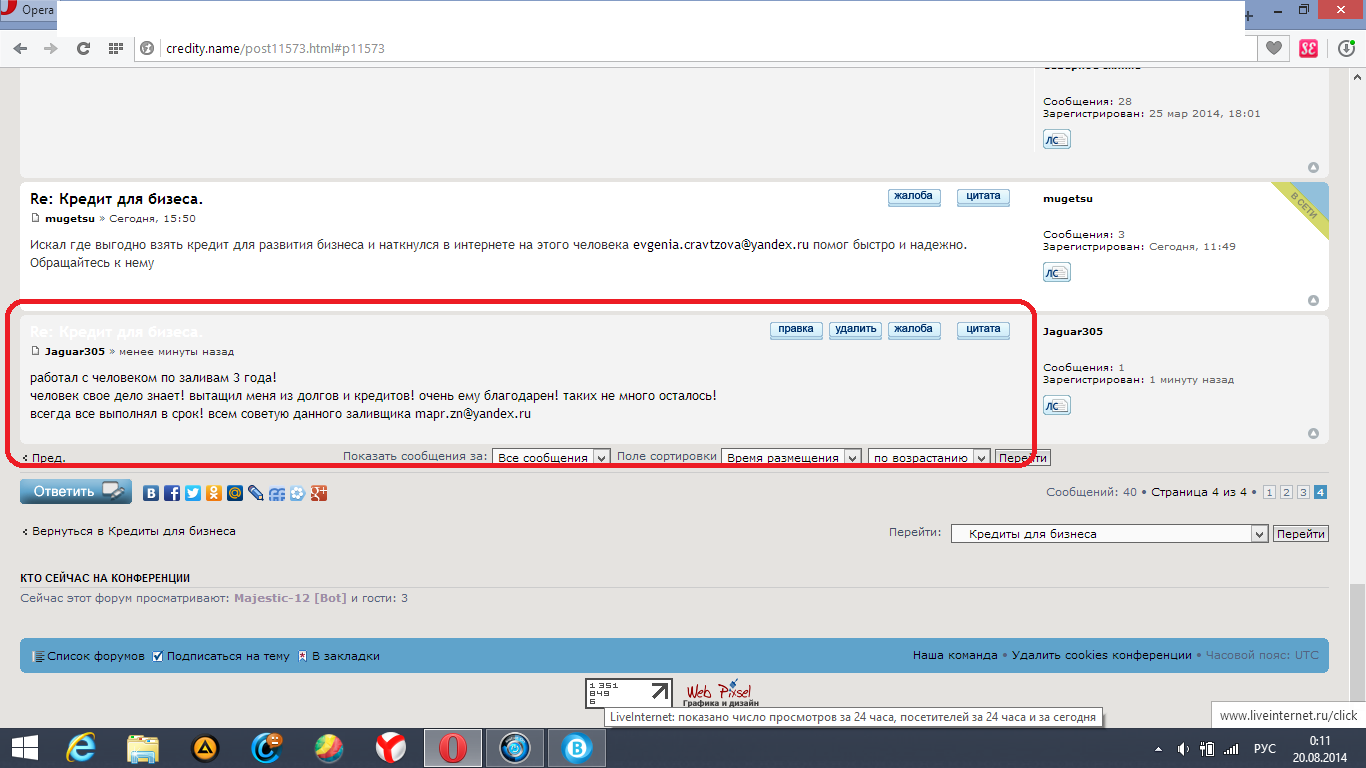Click 'Перейти' beside the sort options

[1022, 457]
